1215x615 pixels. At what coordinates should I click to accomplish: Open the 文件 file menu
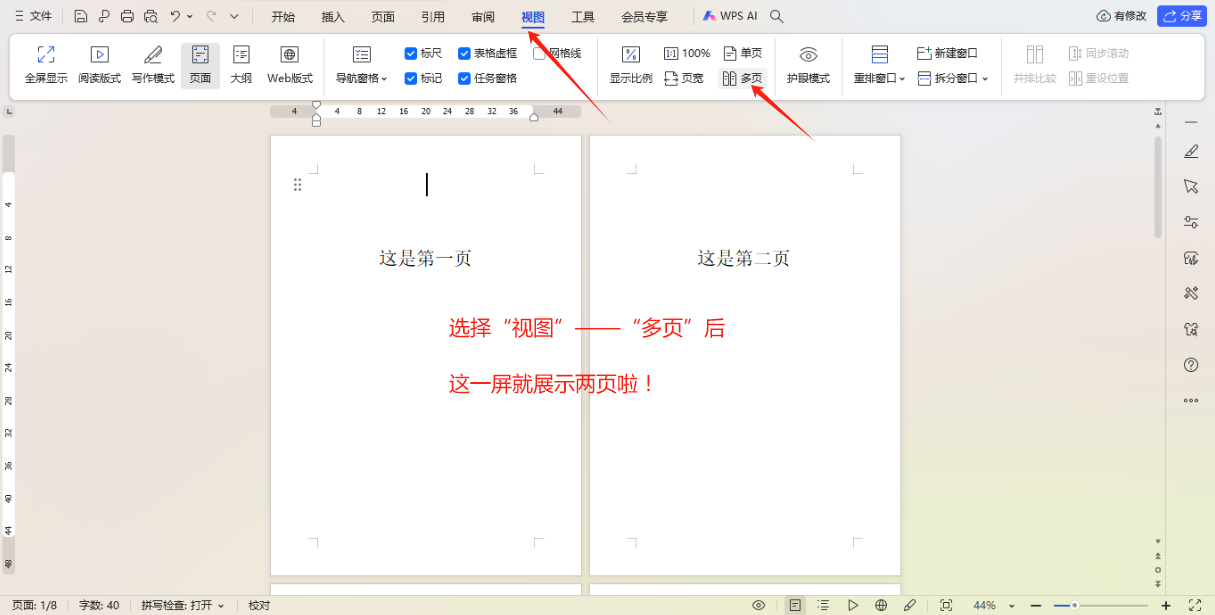33,16
